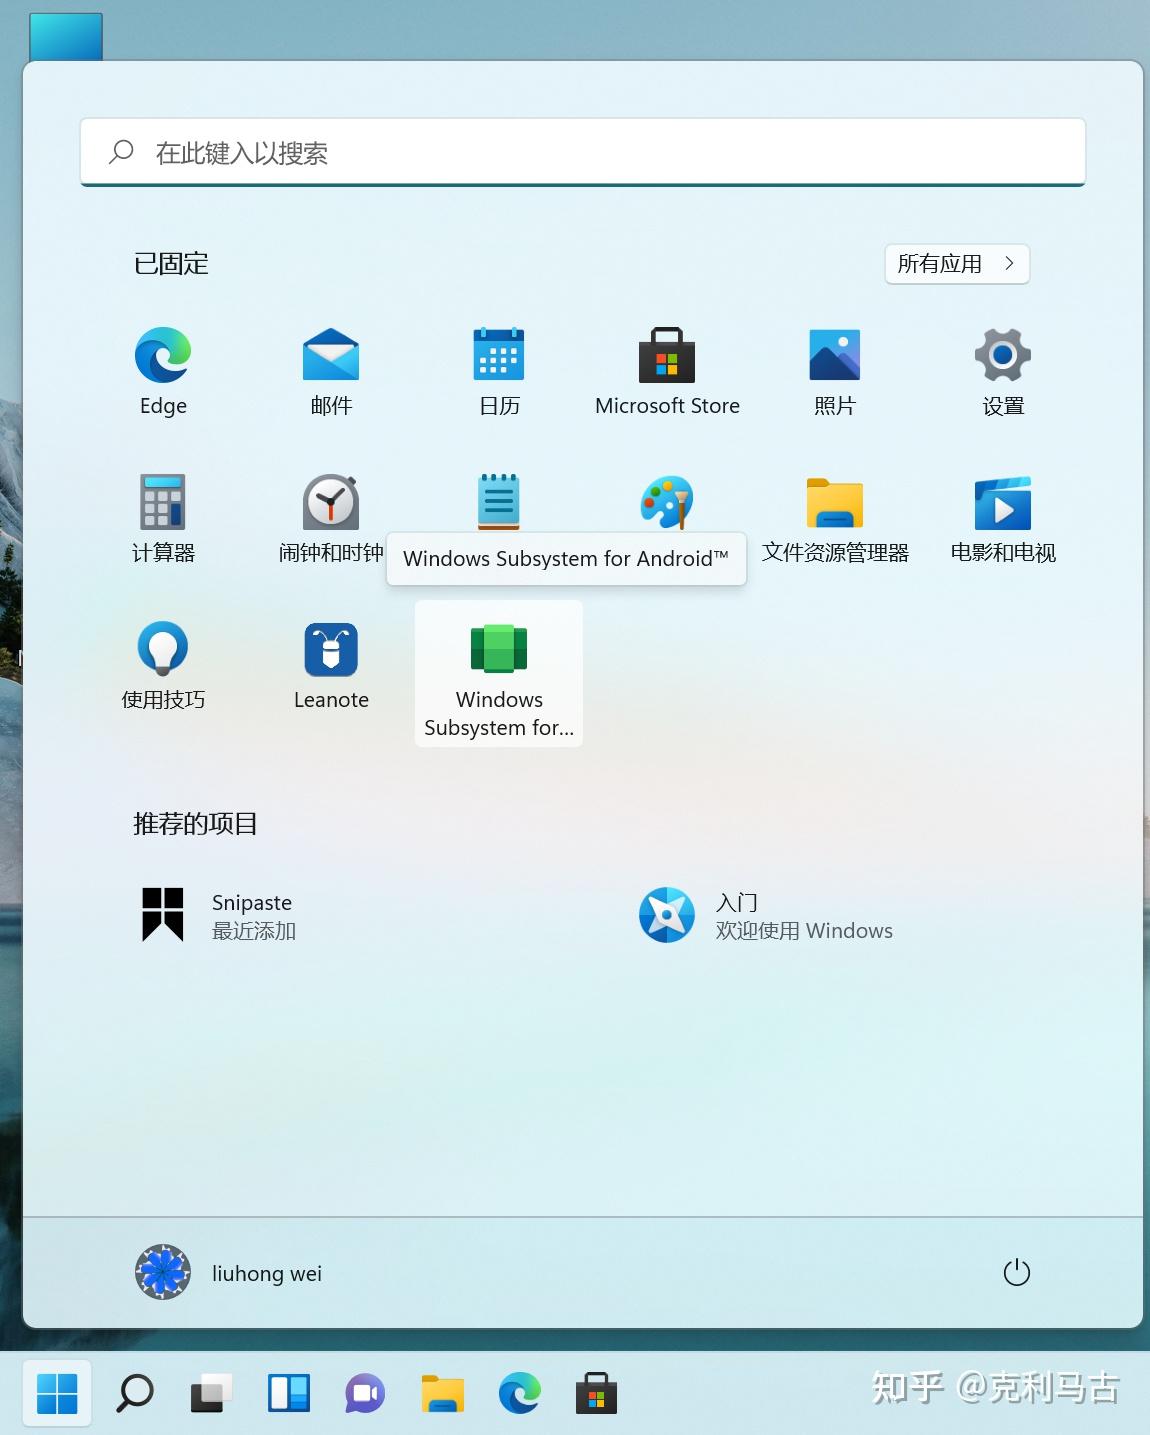Launch Edge from the taskbar
The width and height of the screenshot is (1150, 1435).
(x=520, y=1393)
